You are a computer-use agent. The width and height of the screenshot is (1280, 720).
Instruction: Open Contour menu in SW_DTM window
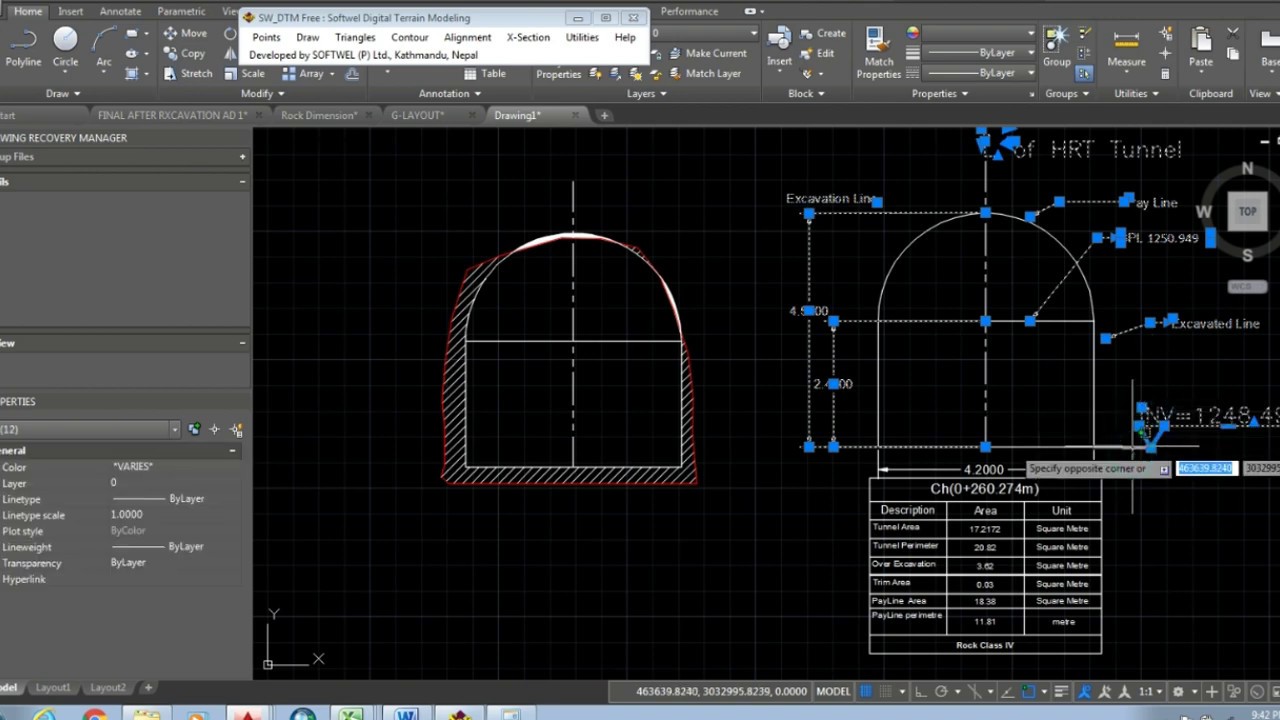point(410,37)
